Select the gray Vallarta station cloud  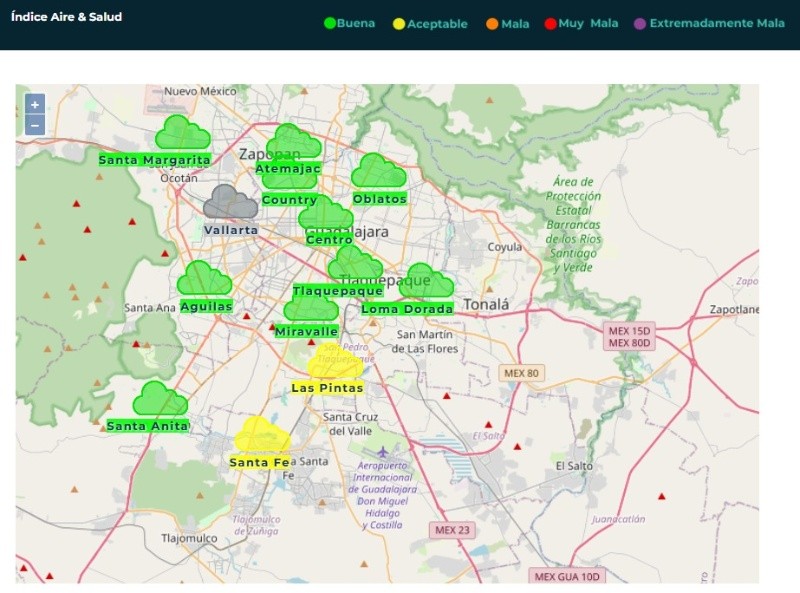click(x=231, y=202)
